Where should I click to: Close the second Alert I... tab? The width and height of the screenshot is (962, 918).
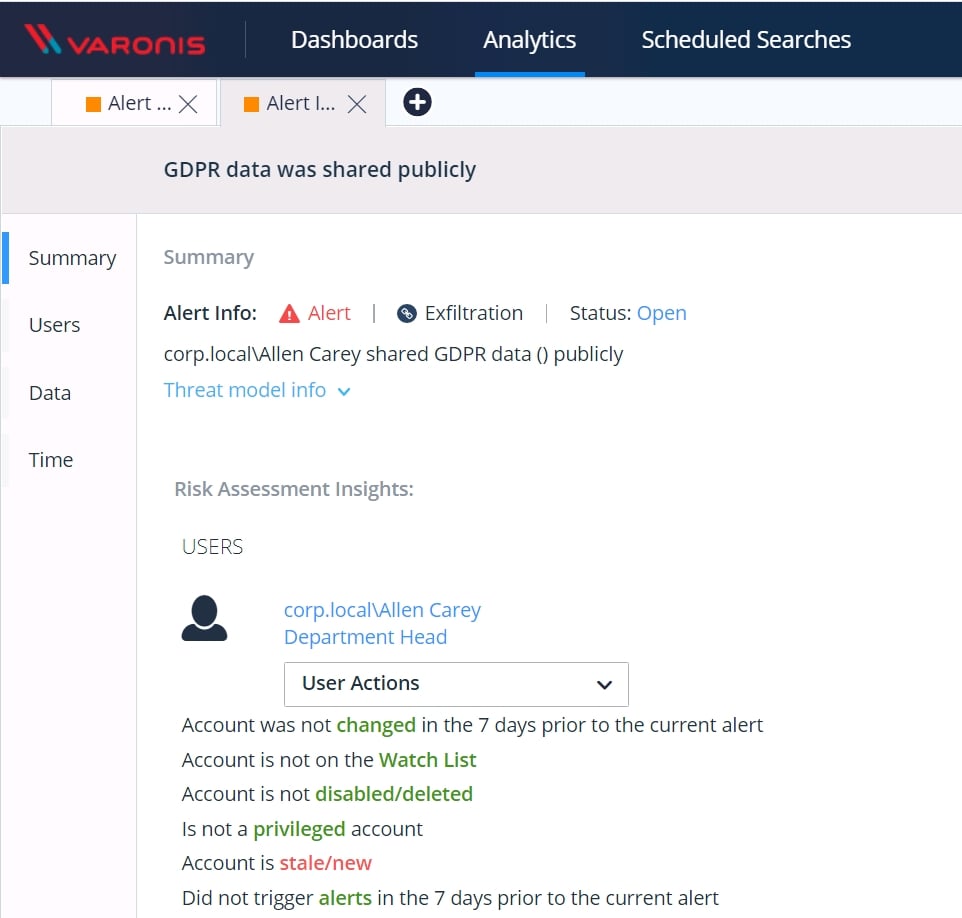click(357, 104)
